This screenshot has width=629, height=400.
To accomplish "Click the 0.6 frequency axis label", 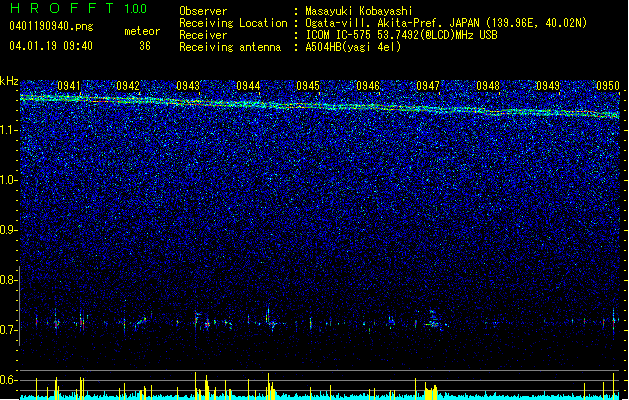I will [x=8, y=380].
